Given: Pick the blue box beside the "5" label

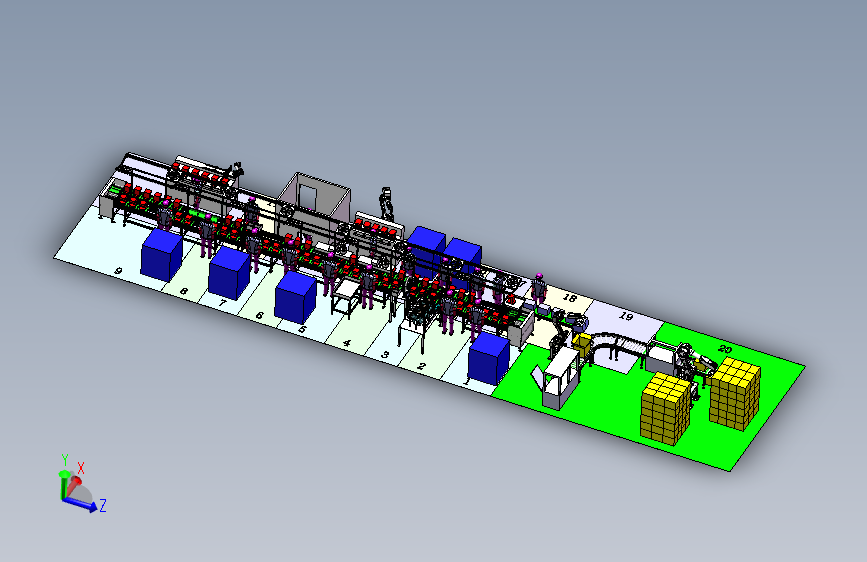Looking at the screenshot, I should click(295, 298).
